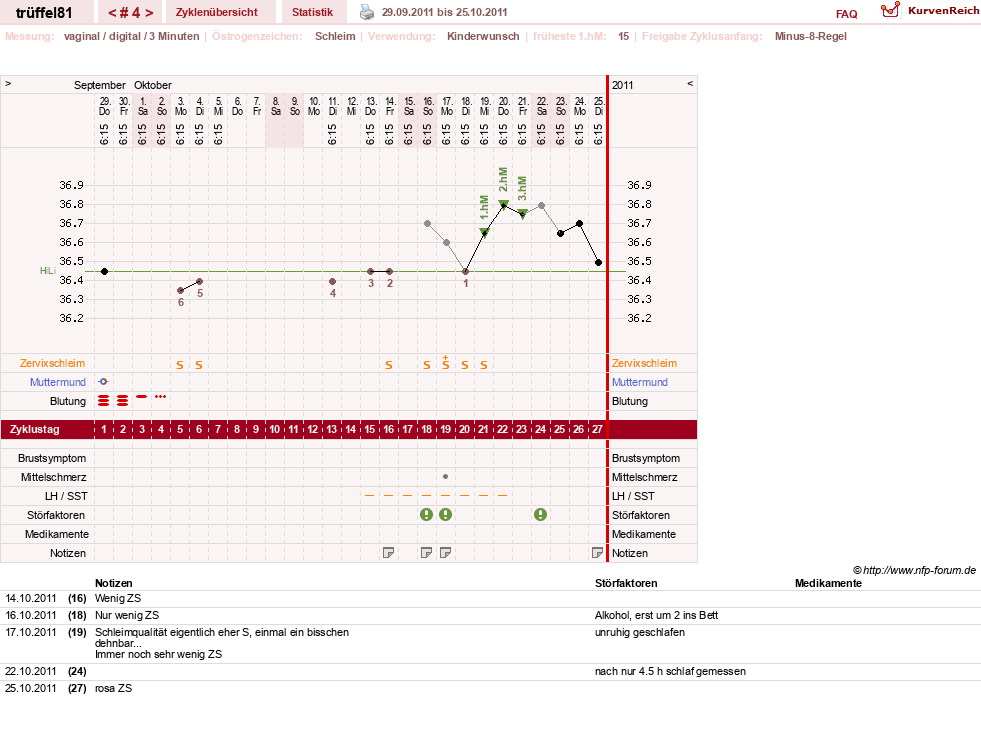Click the 2.hM triangle marker

click(x=503, y=203)
